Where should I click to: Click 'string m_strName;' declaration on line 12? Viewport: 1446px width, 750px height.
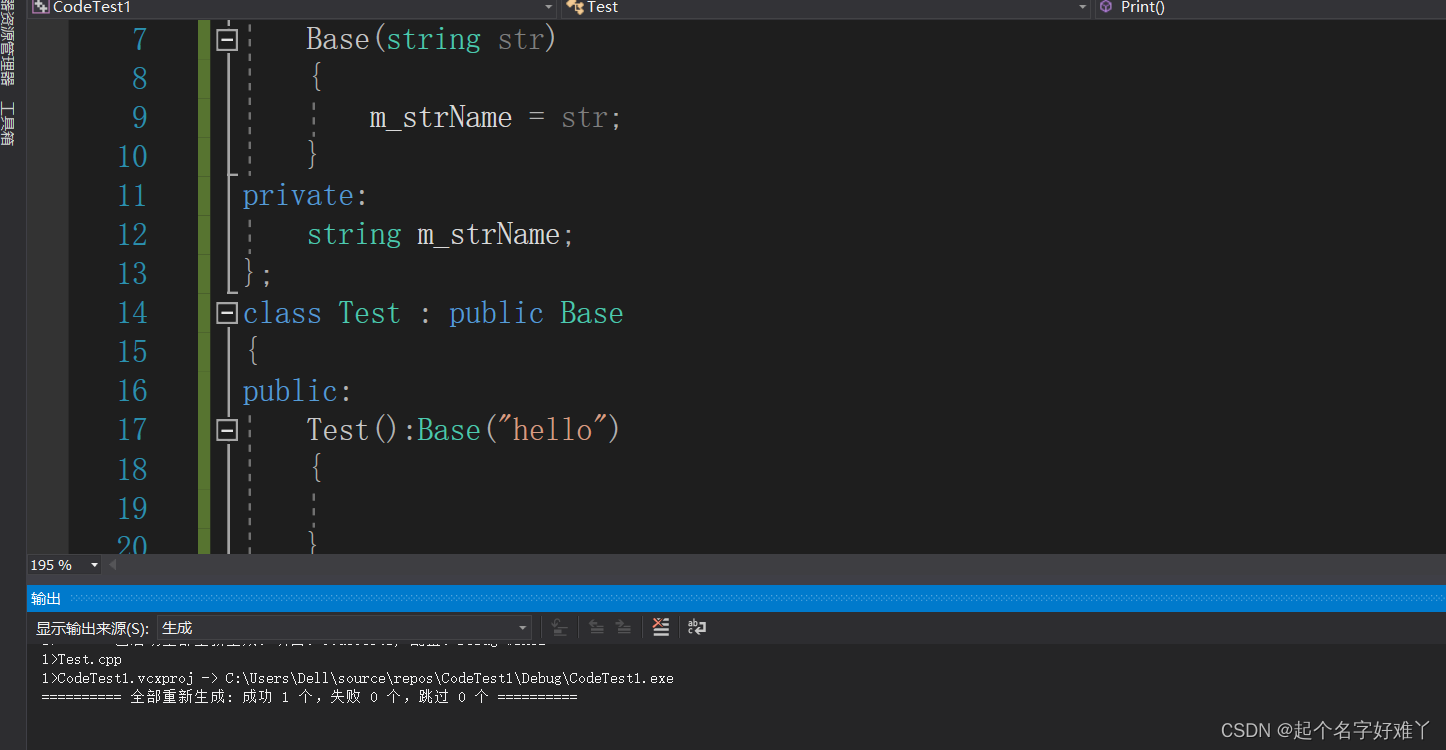(x=441, y=235)
